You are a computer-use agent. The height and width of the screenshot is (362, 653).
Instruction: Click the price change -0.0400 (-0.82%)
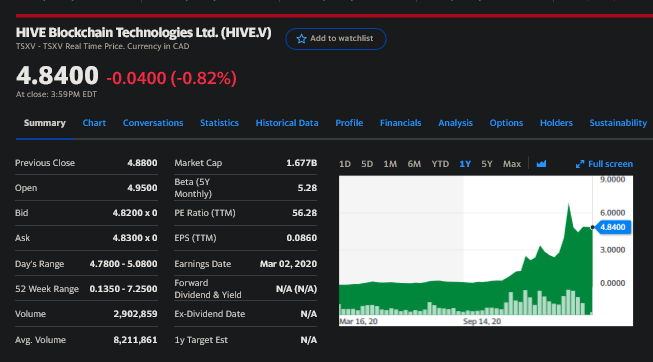[x=172, y=78]
